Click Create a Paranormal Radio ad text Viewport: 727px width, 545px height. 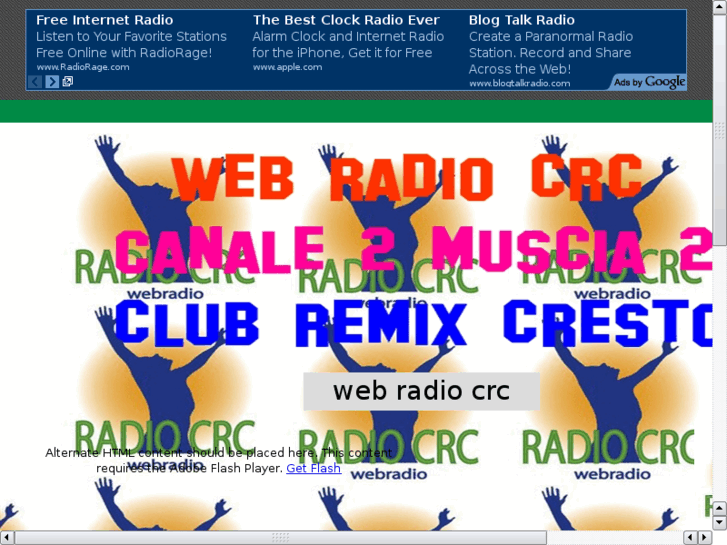coord(551,36)
